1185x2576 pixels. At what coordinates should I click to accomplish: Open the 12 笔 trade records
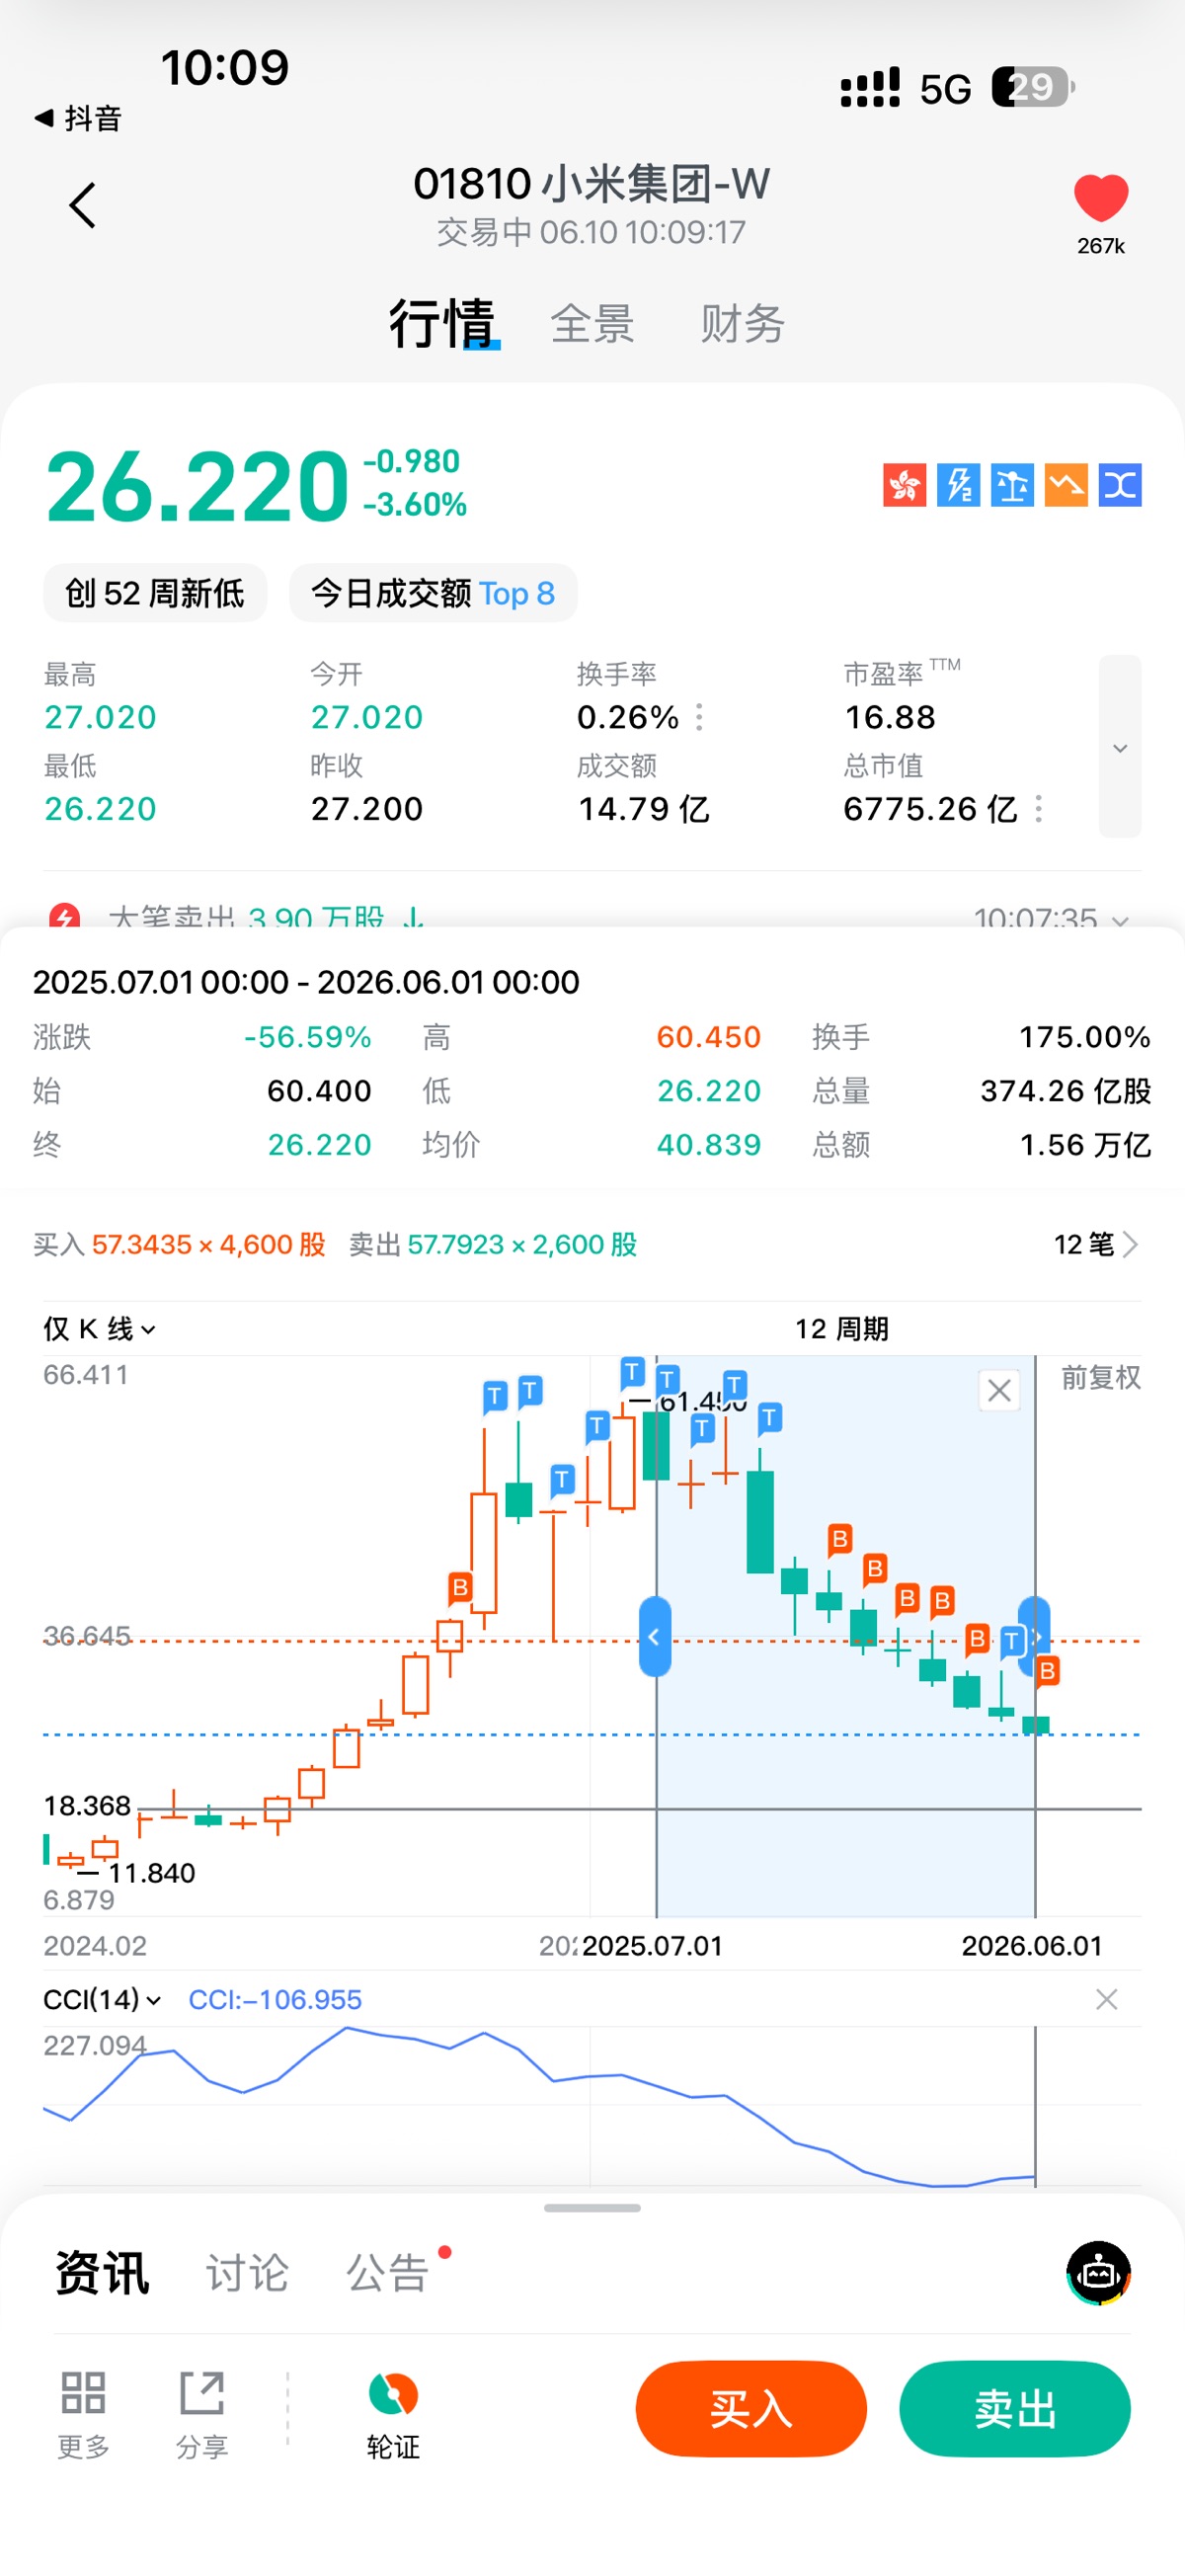[1096, 1244]
